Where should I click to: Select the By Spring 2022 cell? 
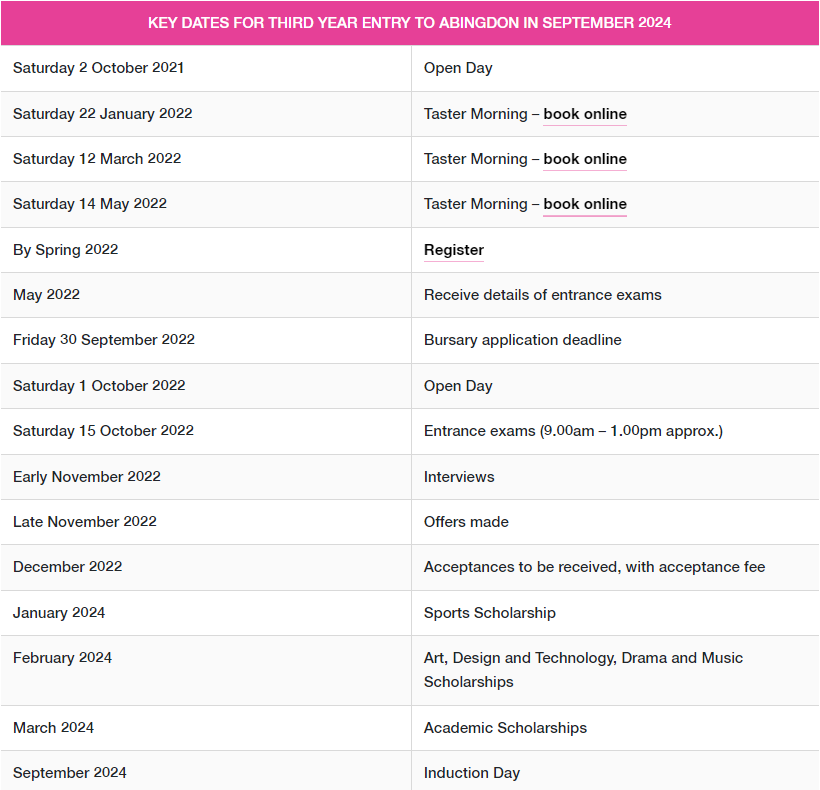click(206, 250)
